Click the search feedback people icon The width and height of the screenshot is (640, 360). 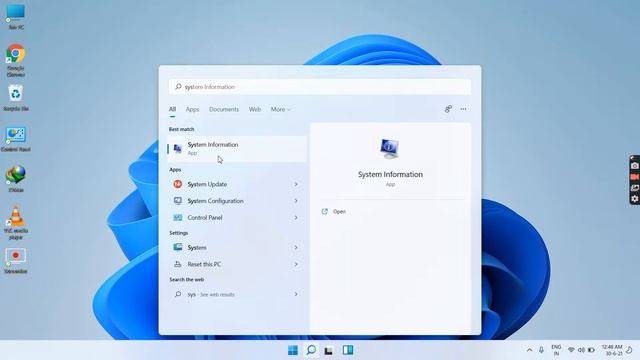[x=448, y=109]
